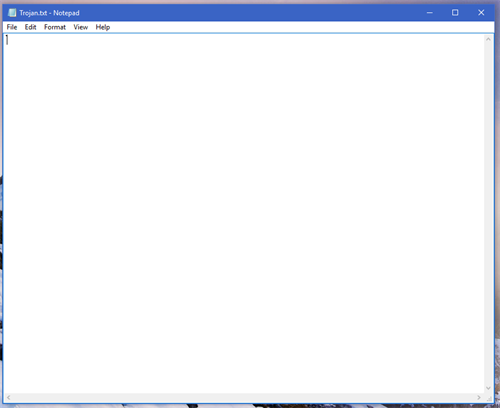The height and width of the screenshot is (408, 500).
Task: Click the resize grip in window corner
Action: point(489,398)
